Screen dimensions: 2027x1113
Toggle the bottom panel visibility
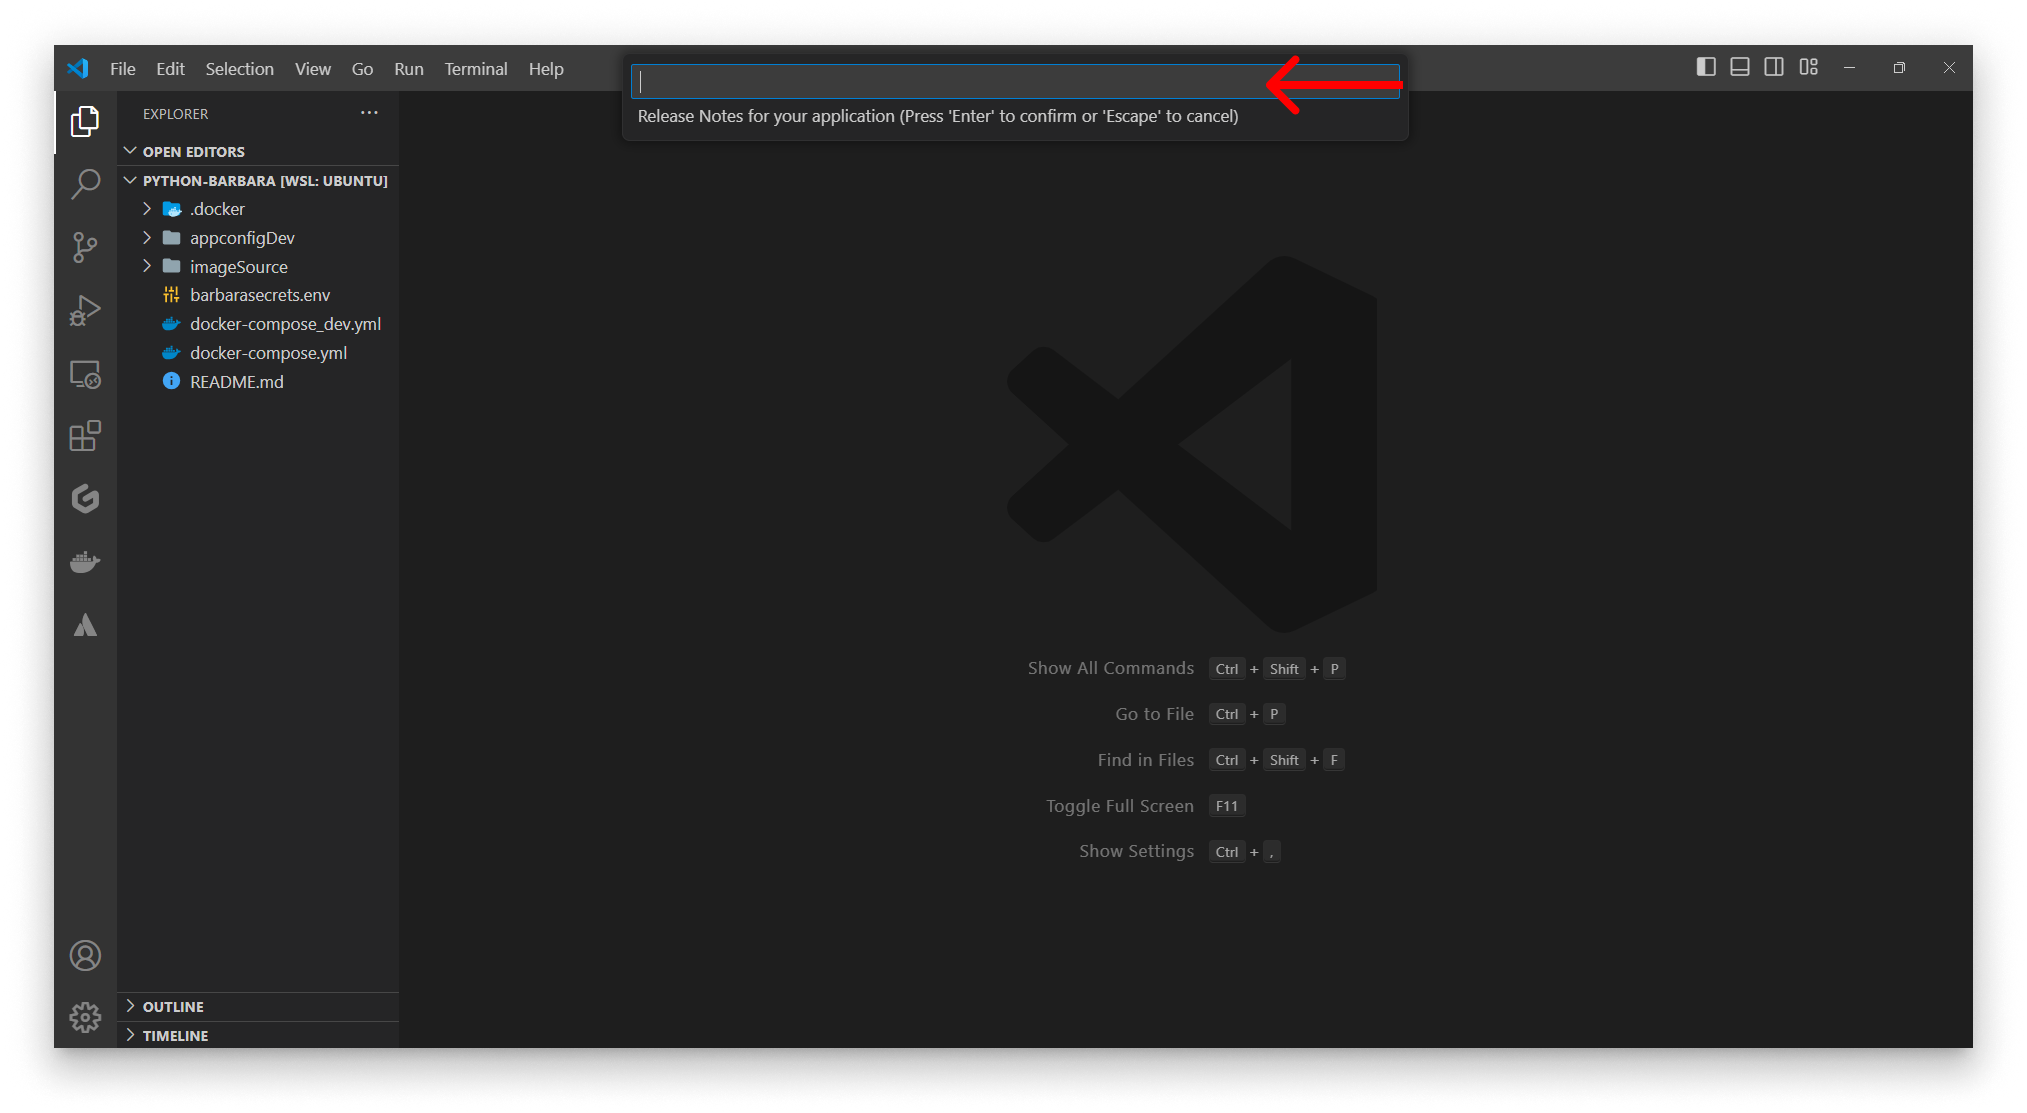1740,67
